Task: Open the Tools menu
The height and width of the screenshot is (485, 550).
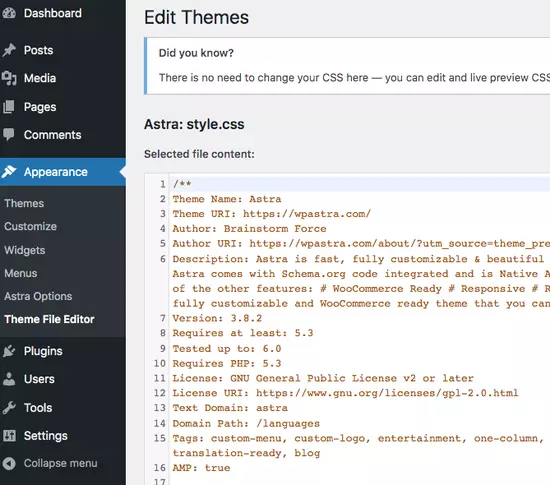Action: click(38, 407)
